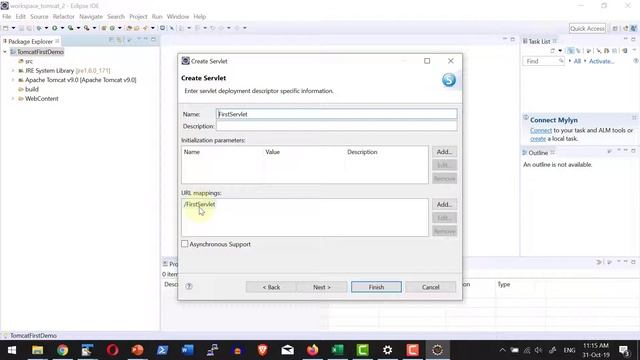Open the Project menu

click(x=138, y=16)
